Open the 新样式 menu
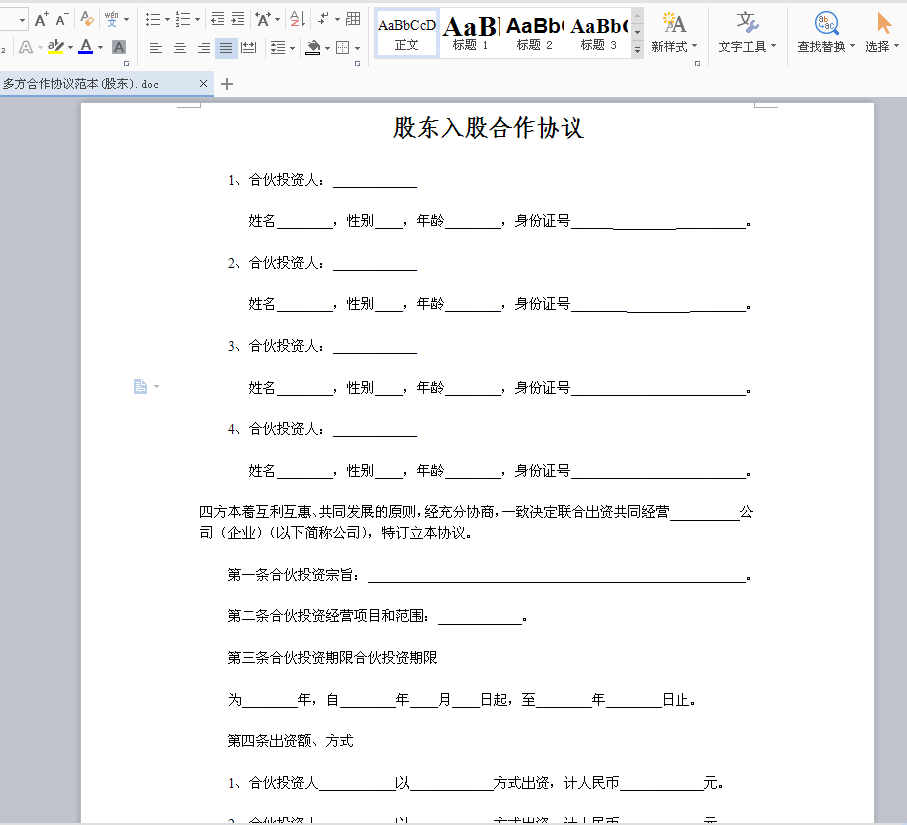Viewport: 907px width, 825px height. tap(674, 32)
